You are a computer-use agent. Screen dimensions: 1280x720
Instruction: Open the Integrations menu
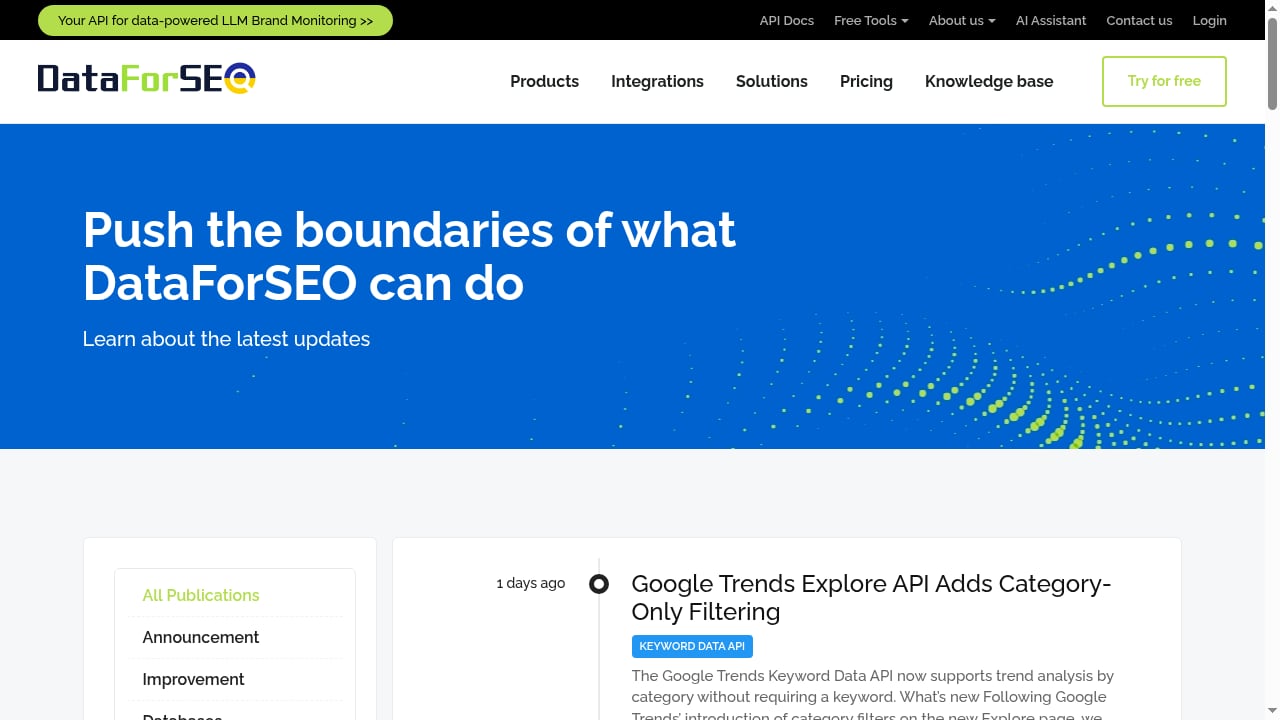pyautogui.click(x=657, y=82)
